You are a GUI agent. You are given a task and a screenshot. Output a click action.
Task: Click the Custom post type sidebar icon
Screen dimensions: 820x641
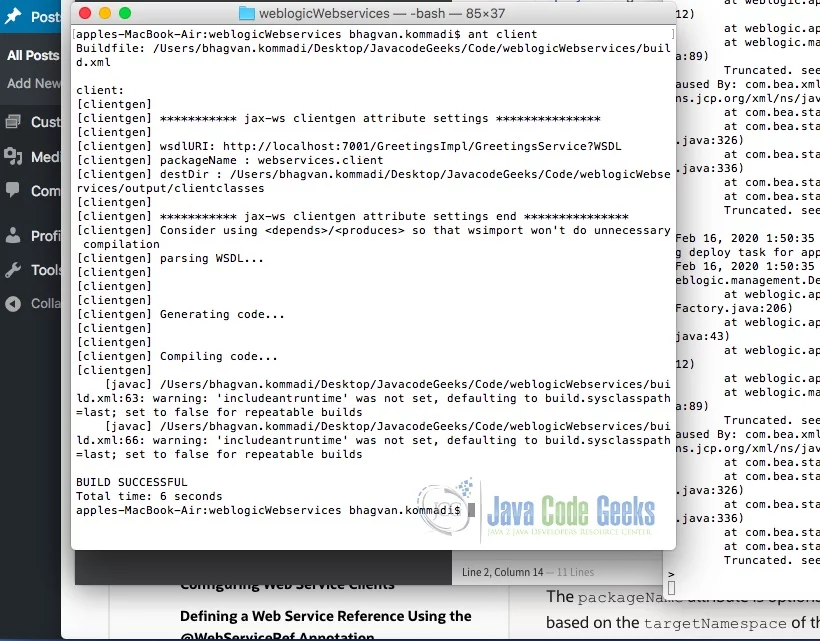[13, 122]
